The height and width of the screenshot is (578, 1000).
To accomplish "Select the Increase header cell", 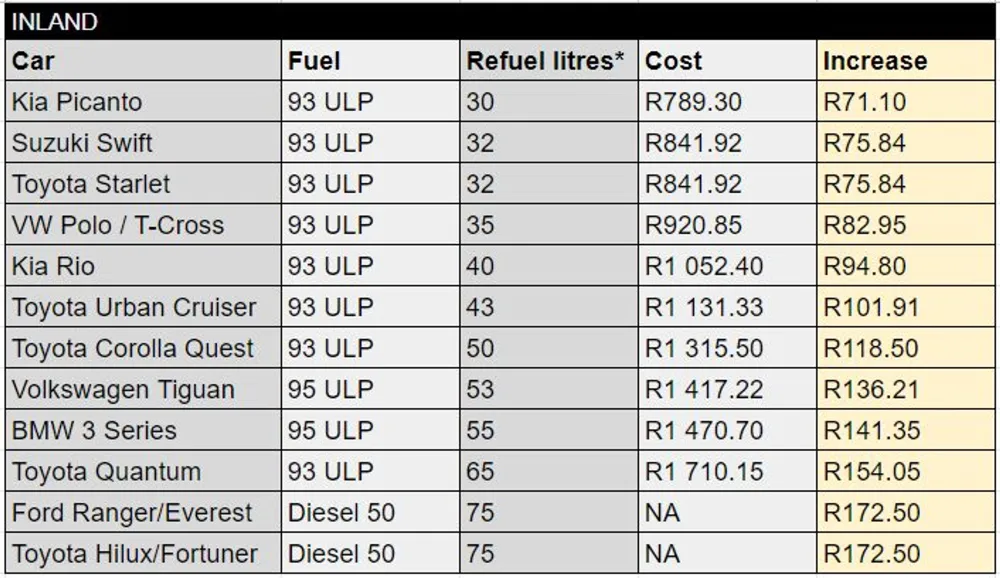I will tap(906, 61).
